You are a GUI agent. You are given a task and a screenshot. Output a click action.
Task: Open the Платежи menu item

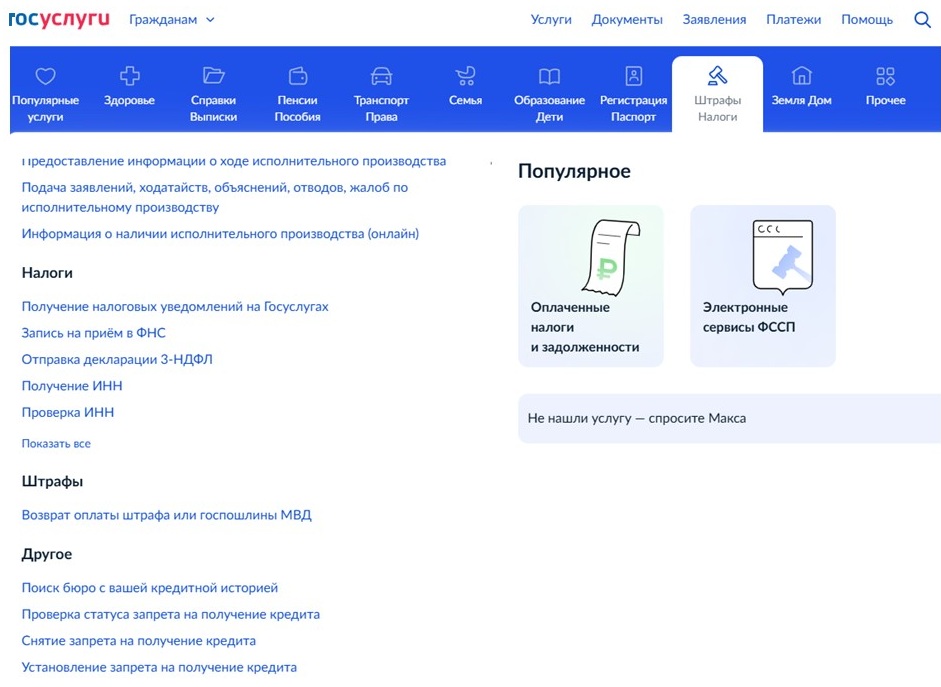click(x=793, y=20)
